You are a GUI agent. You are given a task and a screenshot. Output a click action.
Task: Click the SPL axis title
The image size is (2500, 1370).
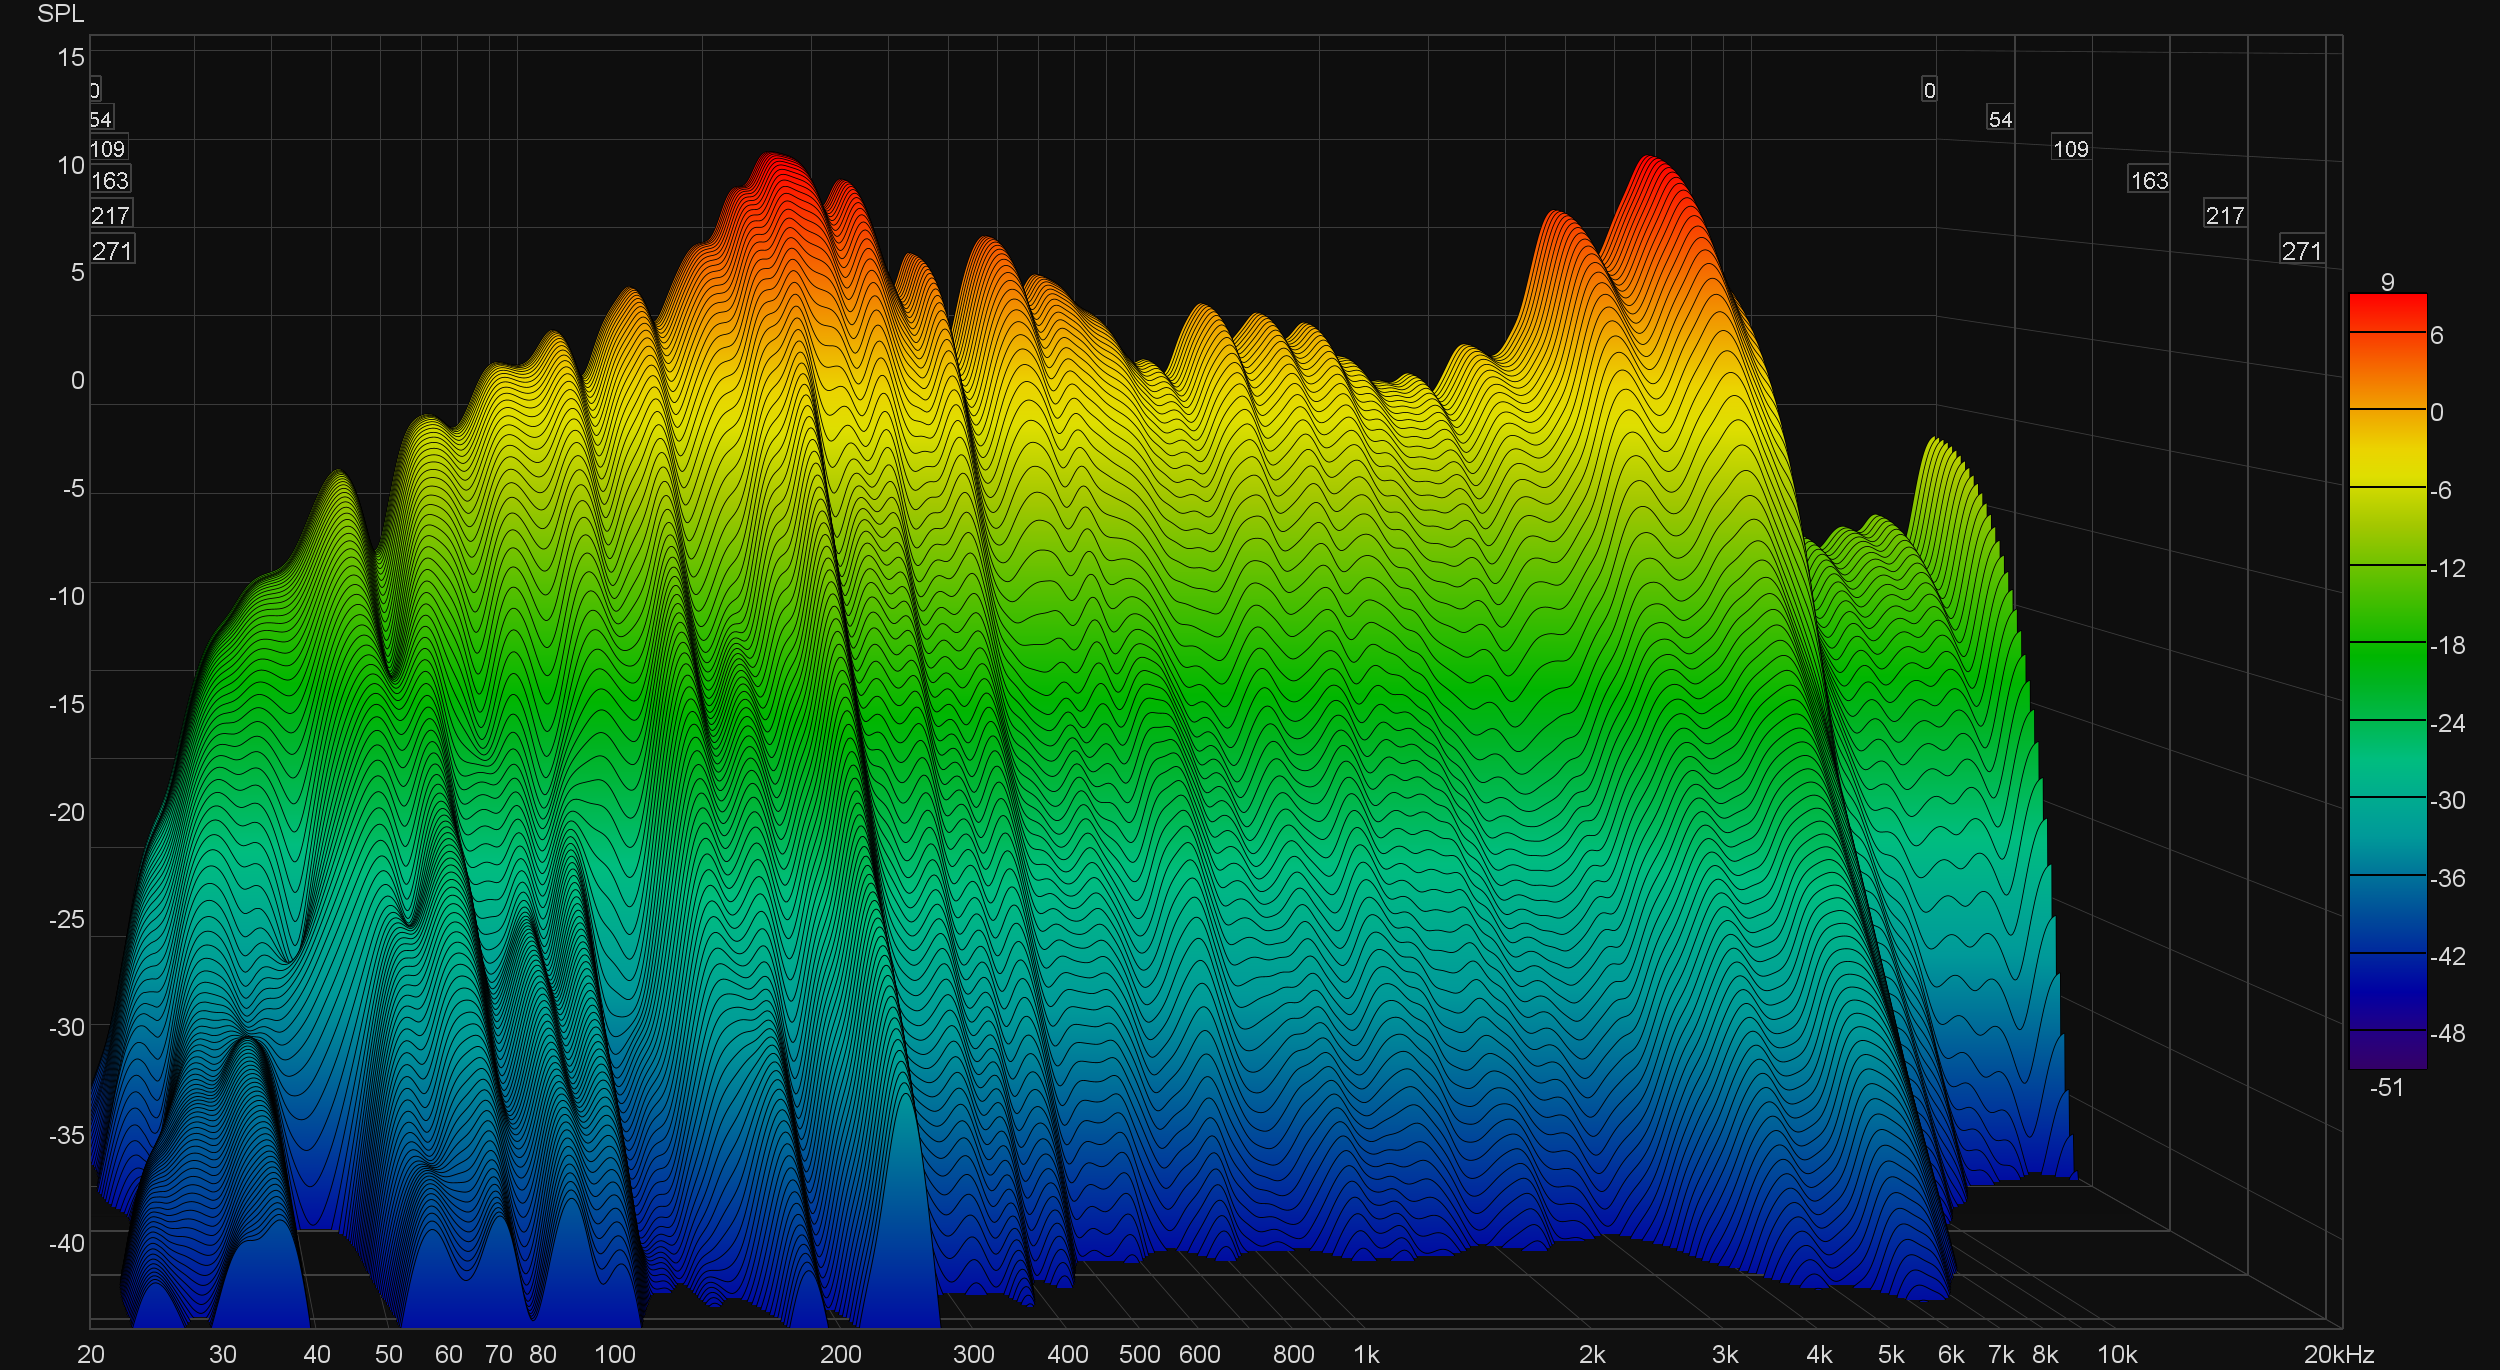coord(60,14)
